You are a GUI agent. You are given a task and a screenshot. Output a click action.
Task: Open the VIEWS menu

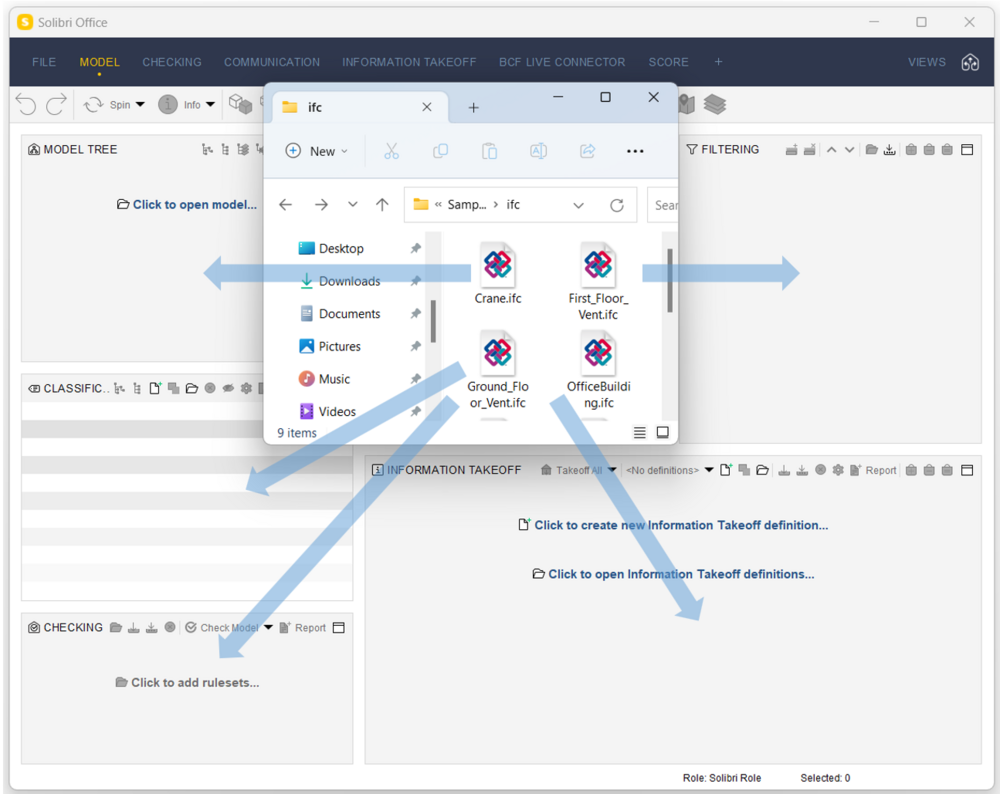(927, 62)
